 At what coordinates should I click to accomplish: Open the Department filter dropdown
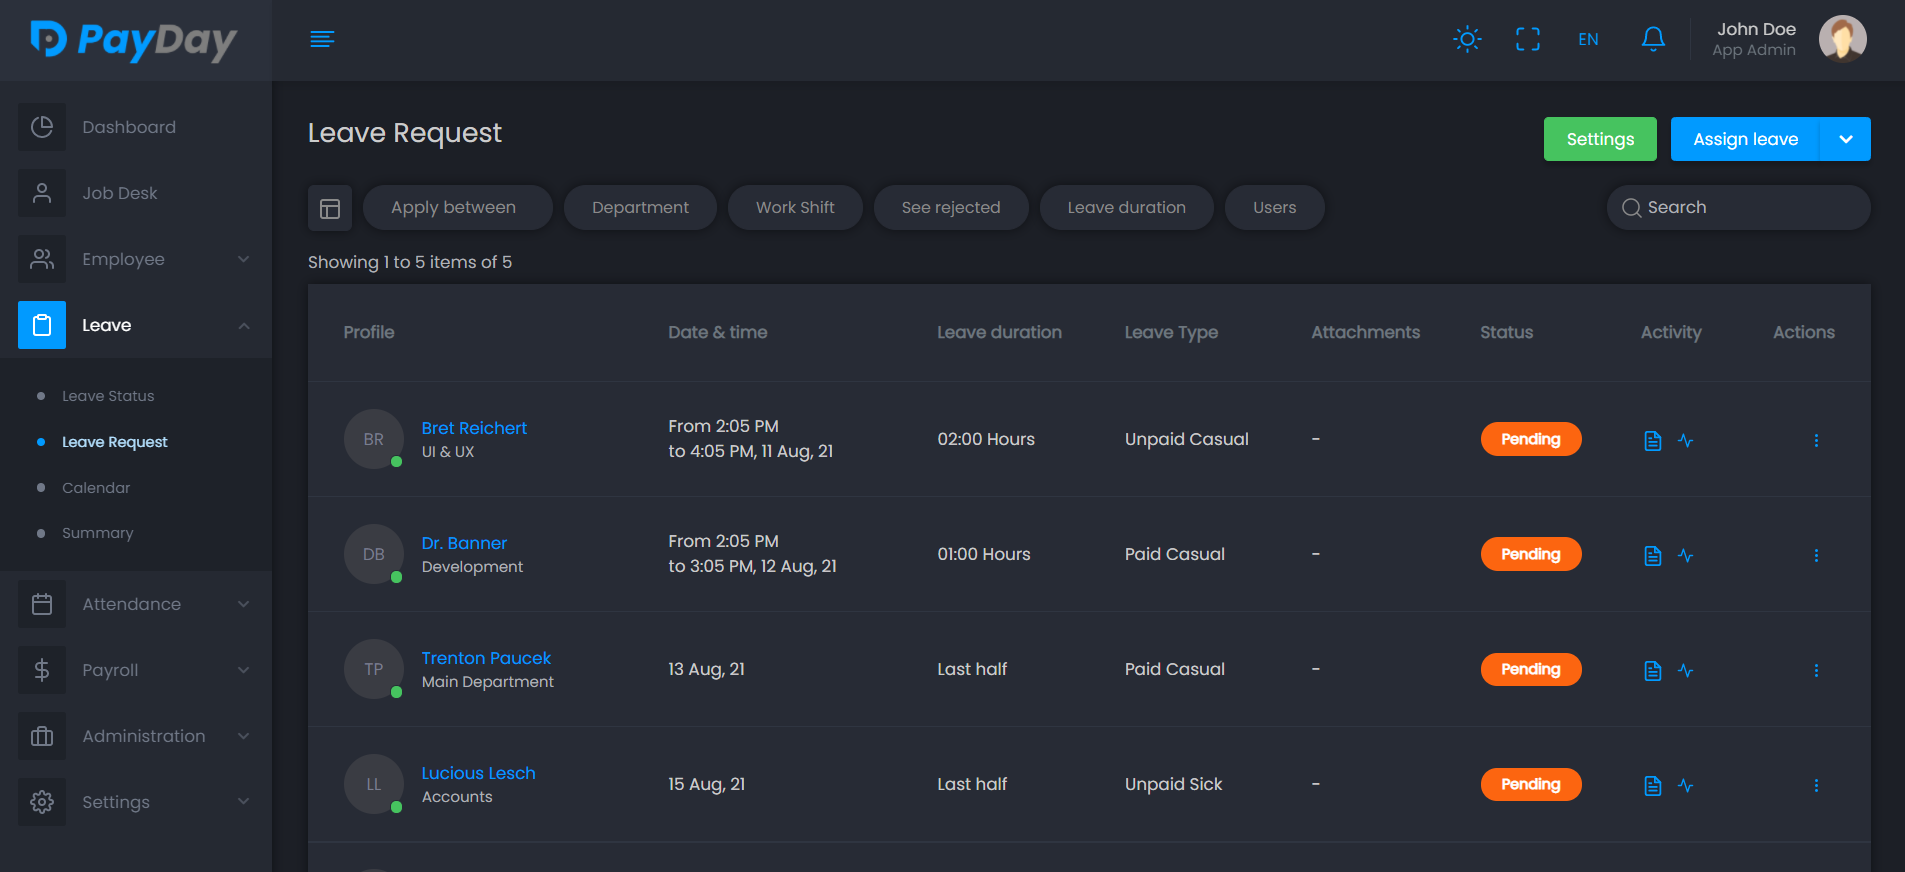point(640,208)
